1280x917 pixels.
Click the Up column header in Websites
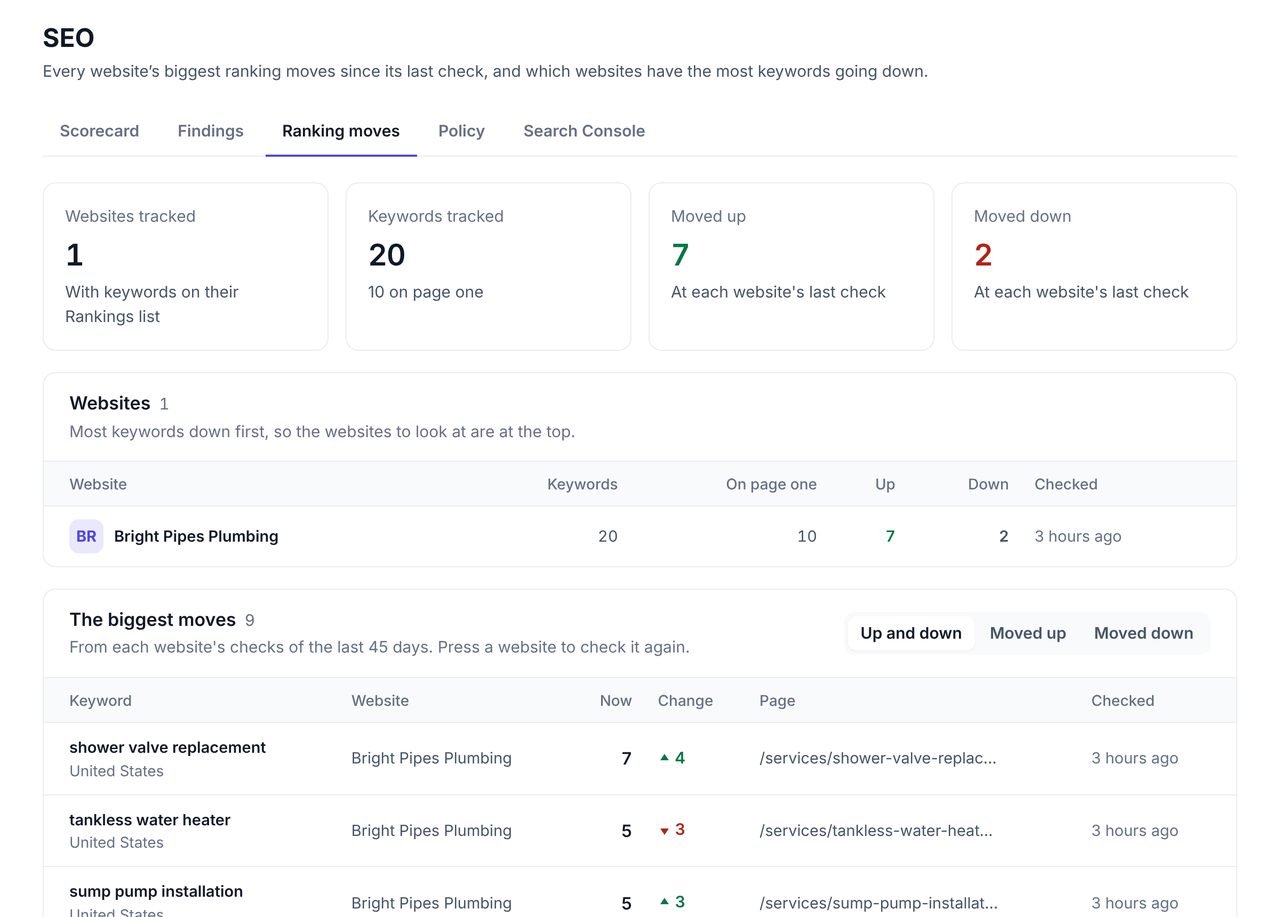click(x=885, y=484)
